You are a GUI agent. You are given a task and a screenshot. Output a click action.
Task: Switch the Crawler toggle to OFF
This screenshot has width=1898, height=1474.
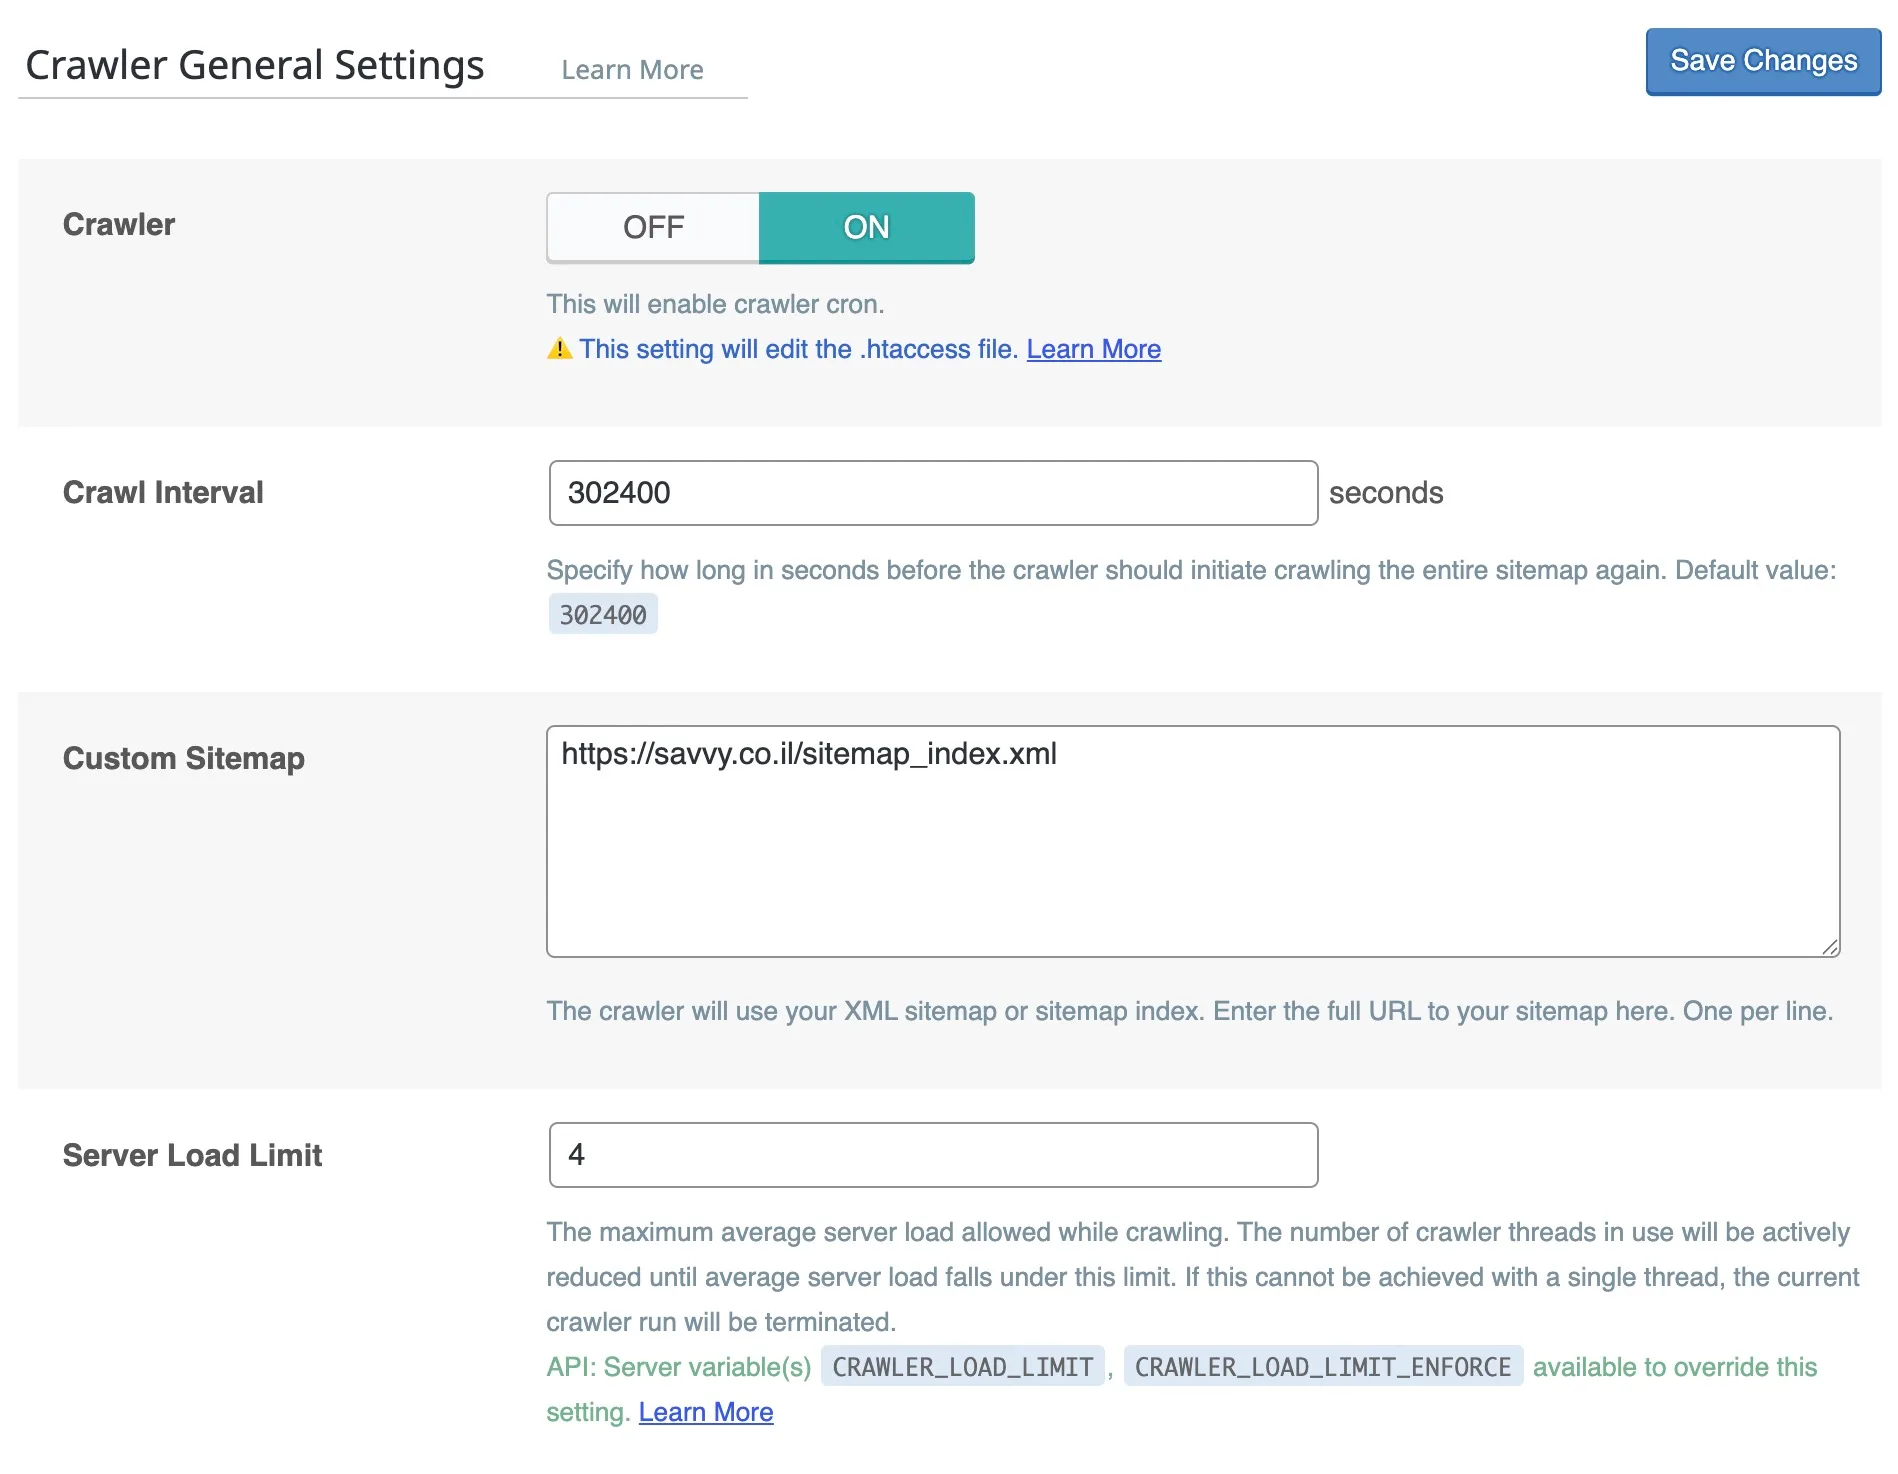point(653,227)
